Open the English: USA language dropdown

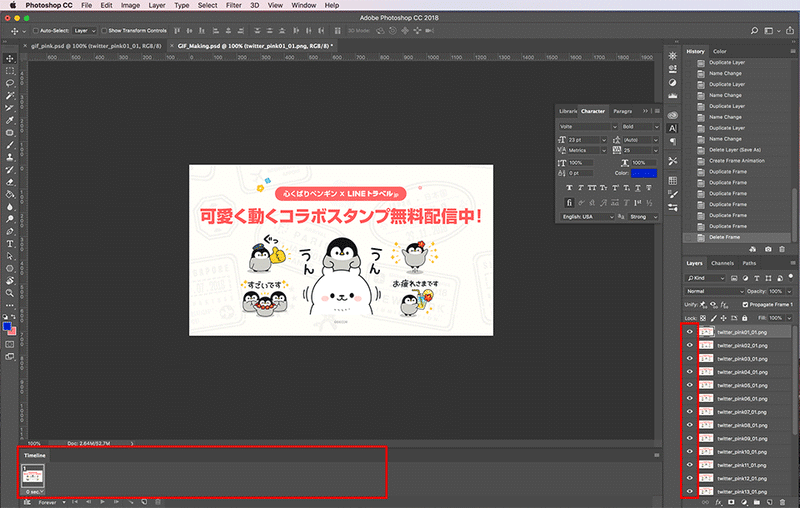click(587, 217)
